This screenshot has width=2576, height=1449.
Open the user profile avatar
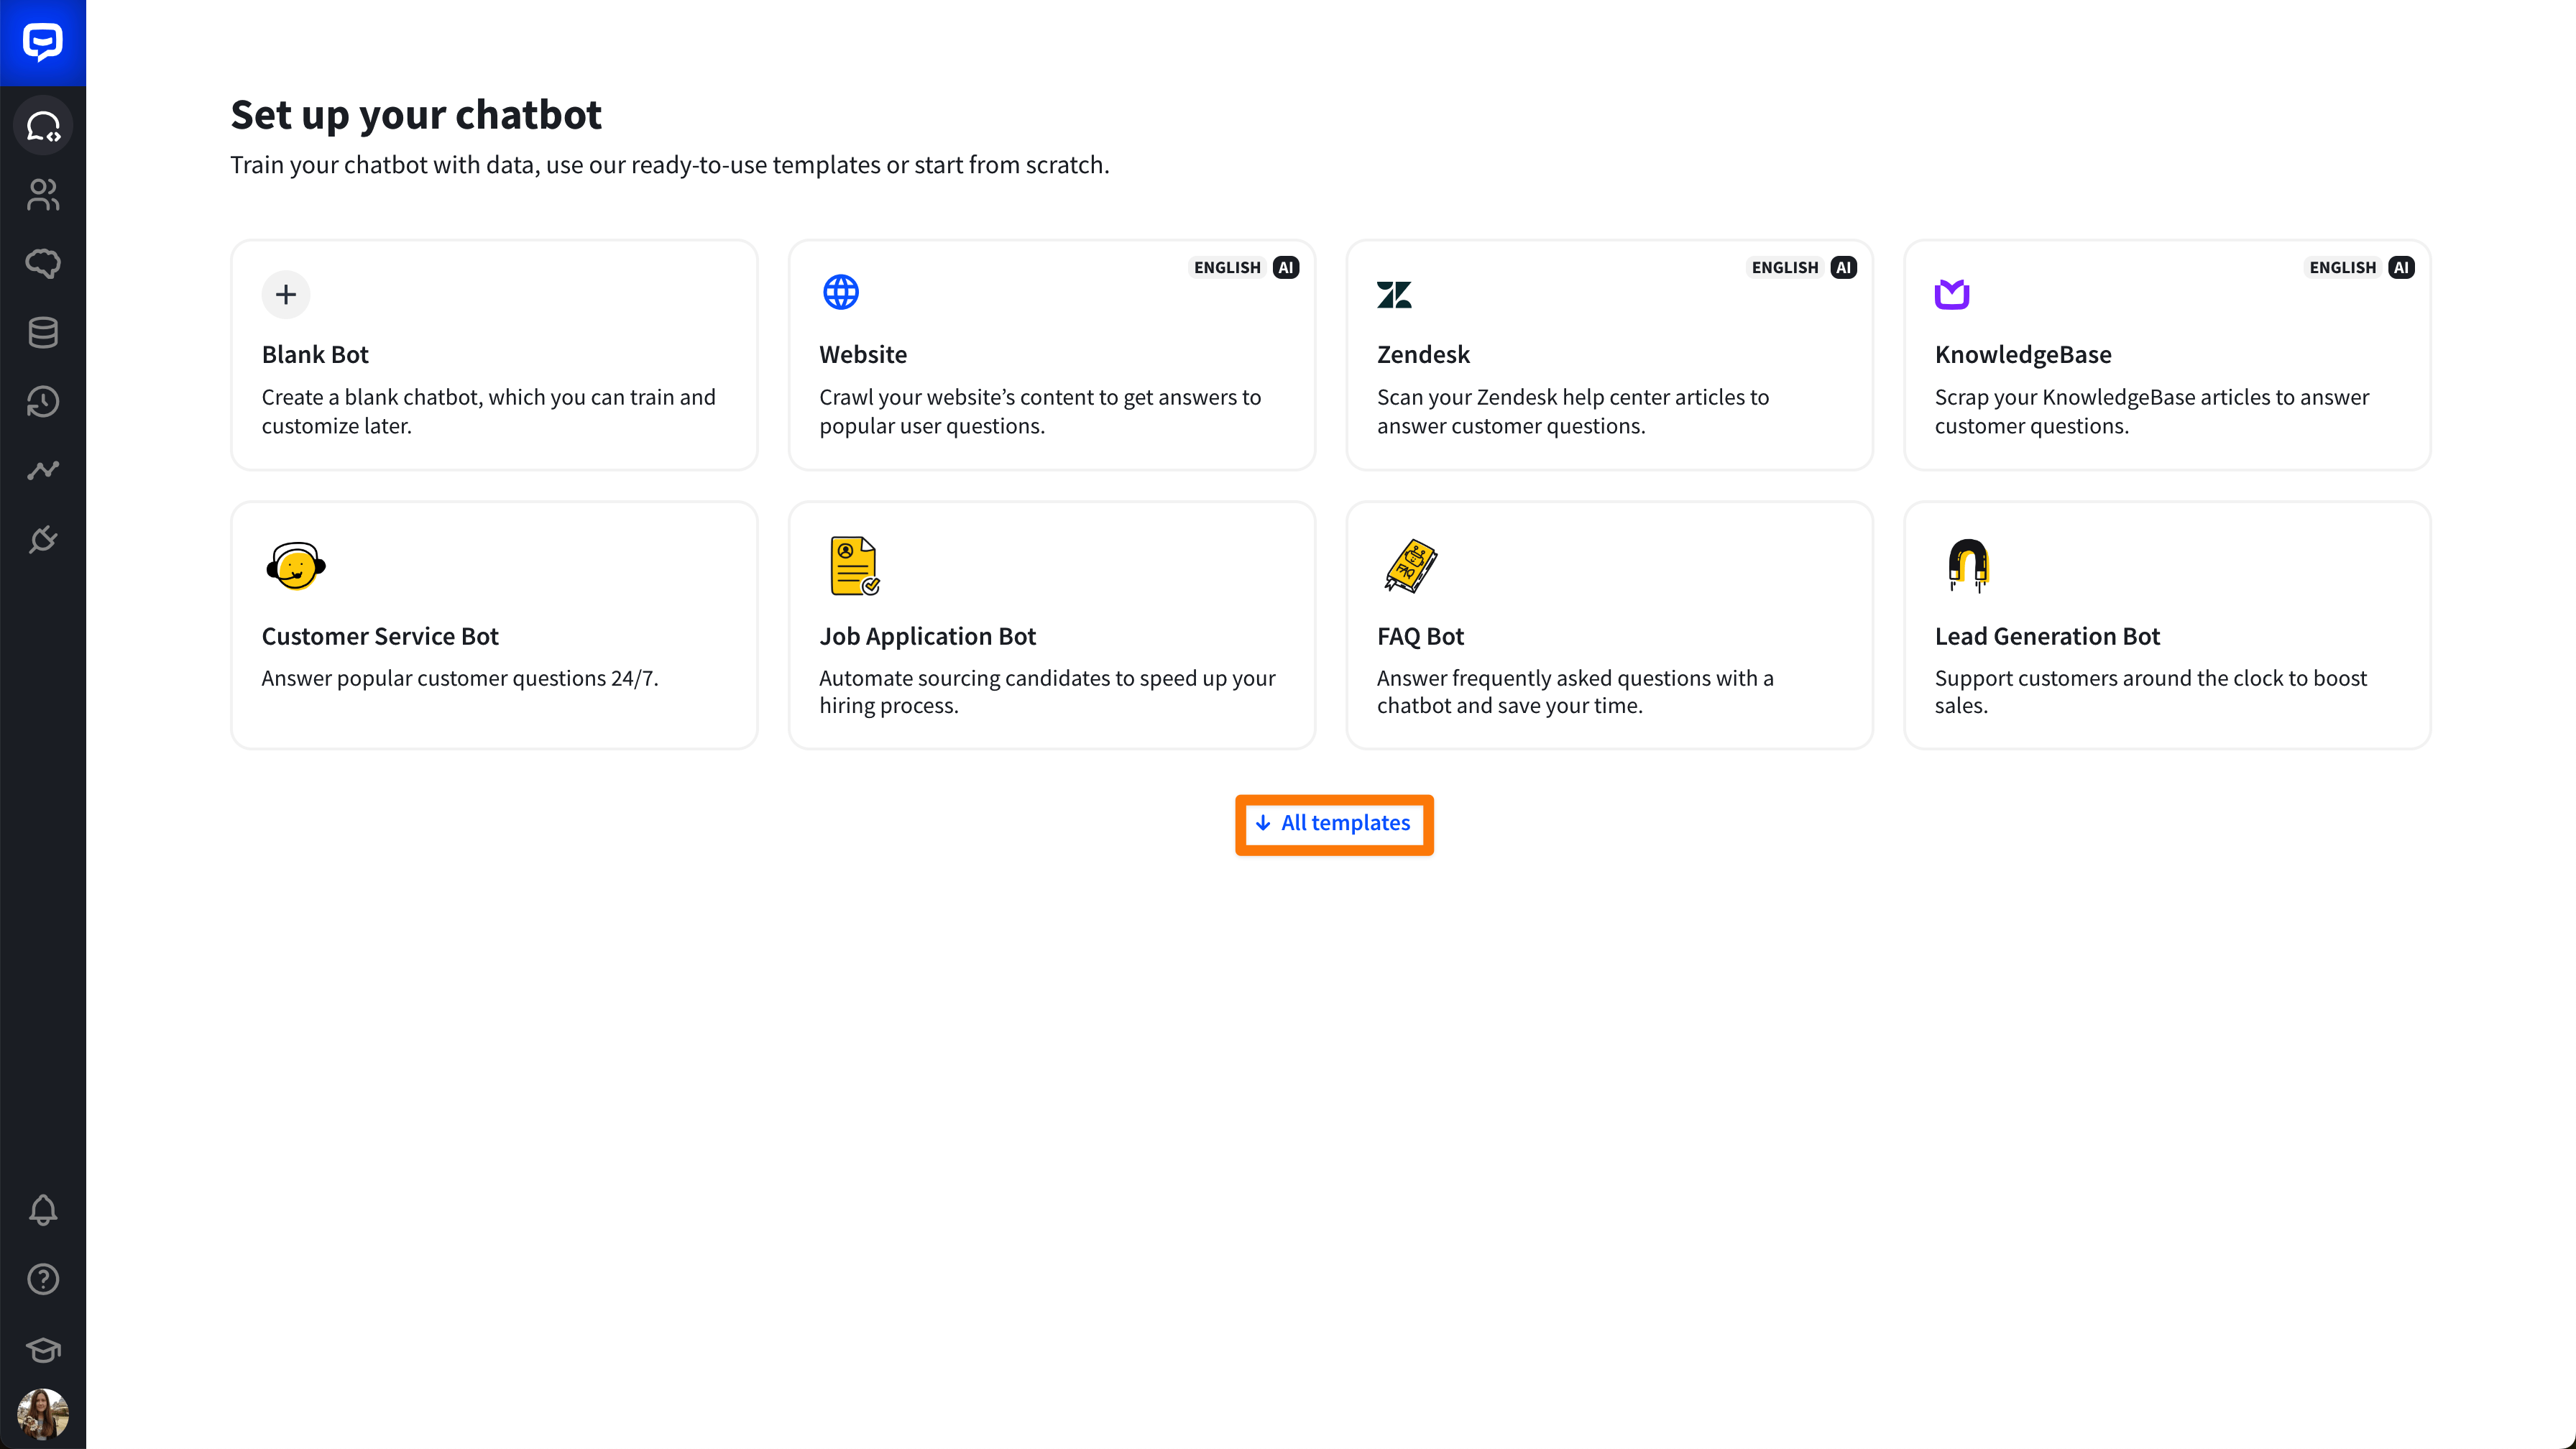point(43,1414)
